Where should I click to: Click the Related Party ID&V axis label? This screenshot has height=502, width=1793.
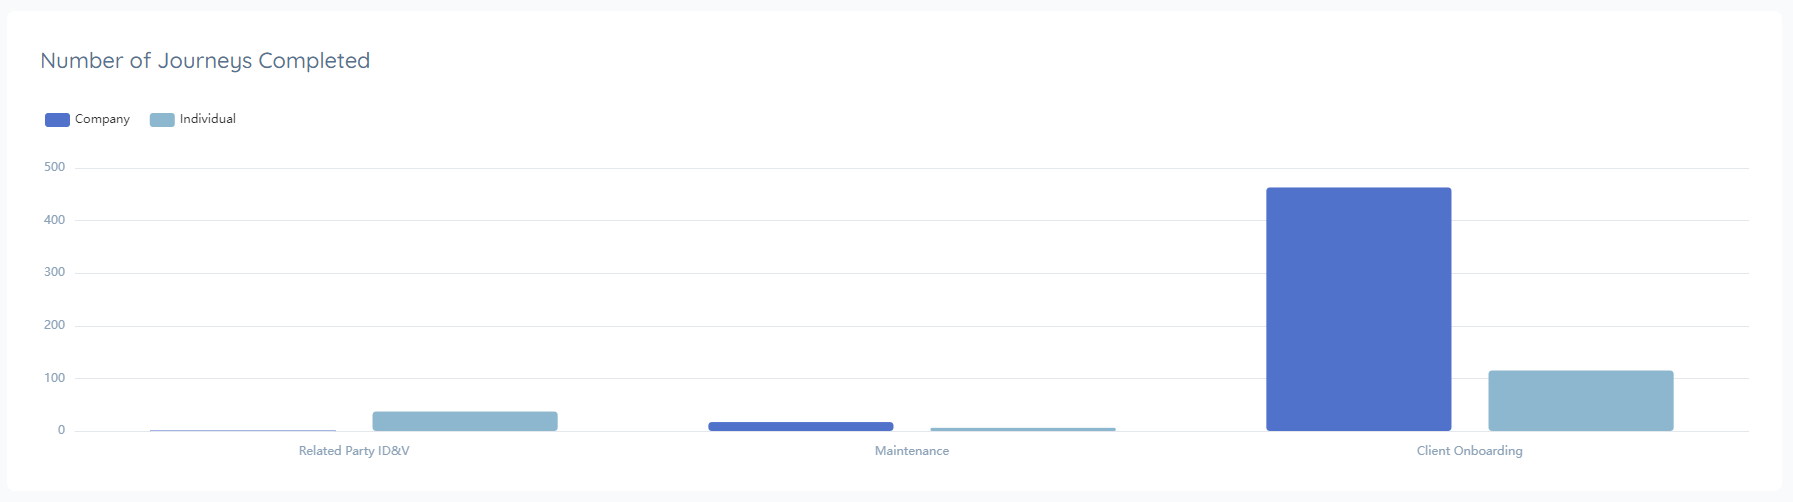coord(354,451)
